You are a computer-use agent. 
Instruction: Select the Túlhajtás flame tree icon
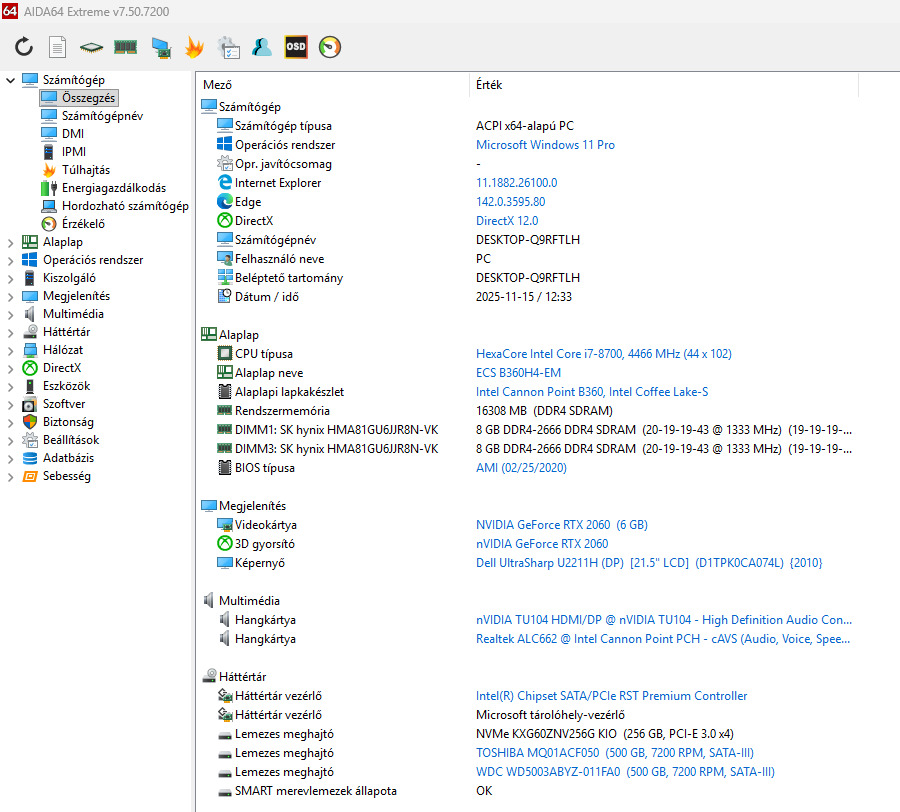(49, 170)
